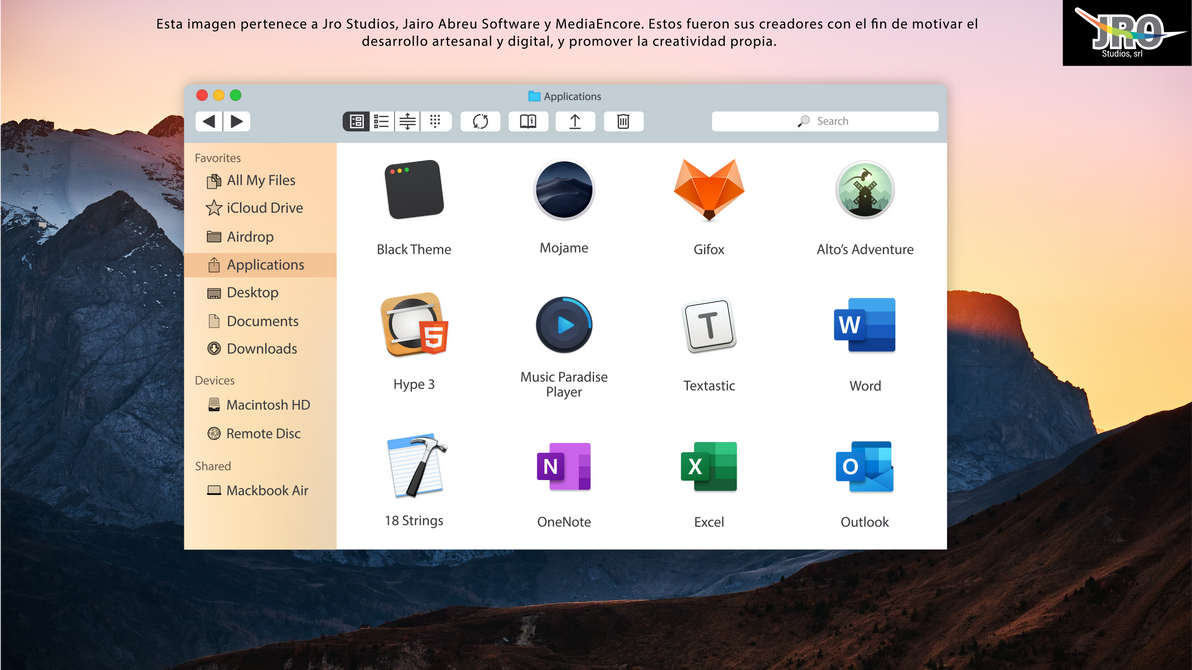Click the "Word" label text
Image resolution: width=1192 pixels, height=670 pixels.
[864, 386]
